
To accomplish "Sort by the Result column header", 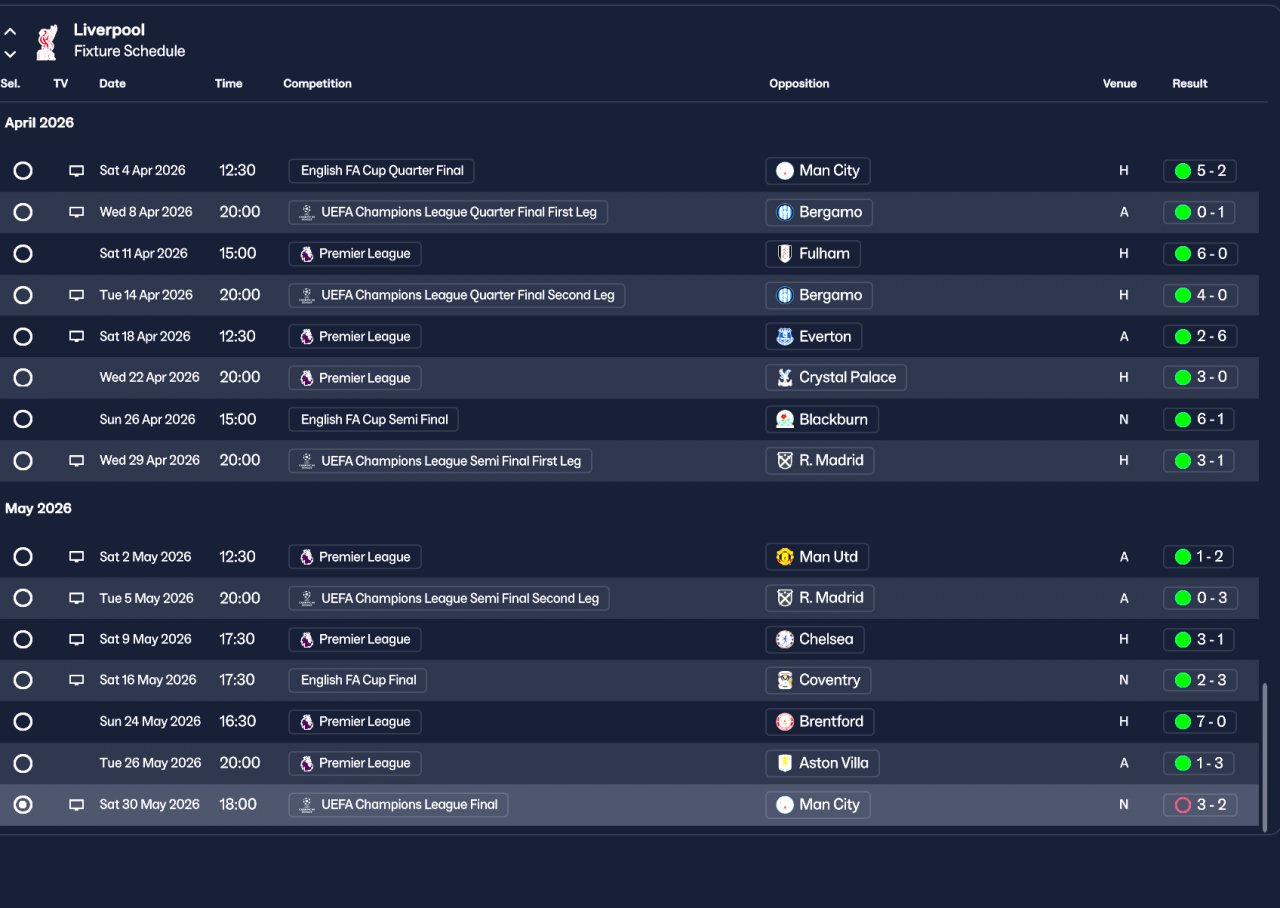I will pyautogui.click(x=1190, y=84).
